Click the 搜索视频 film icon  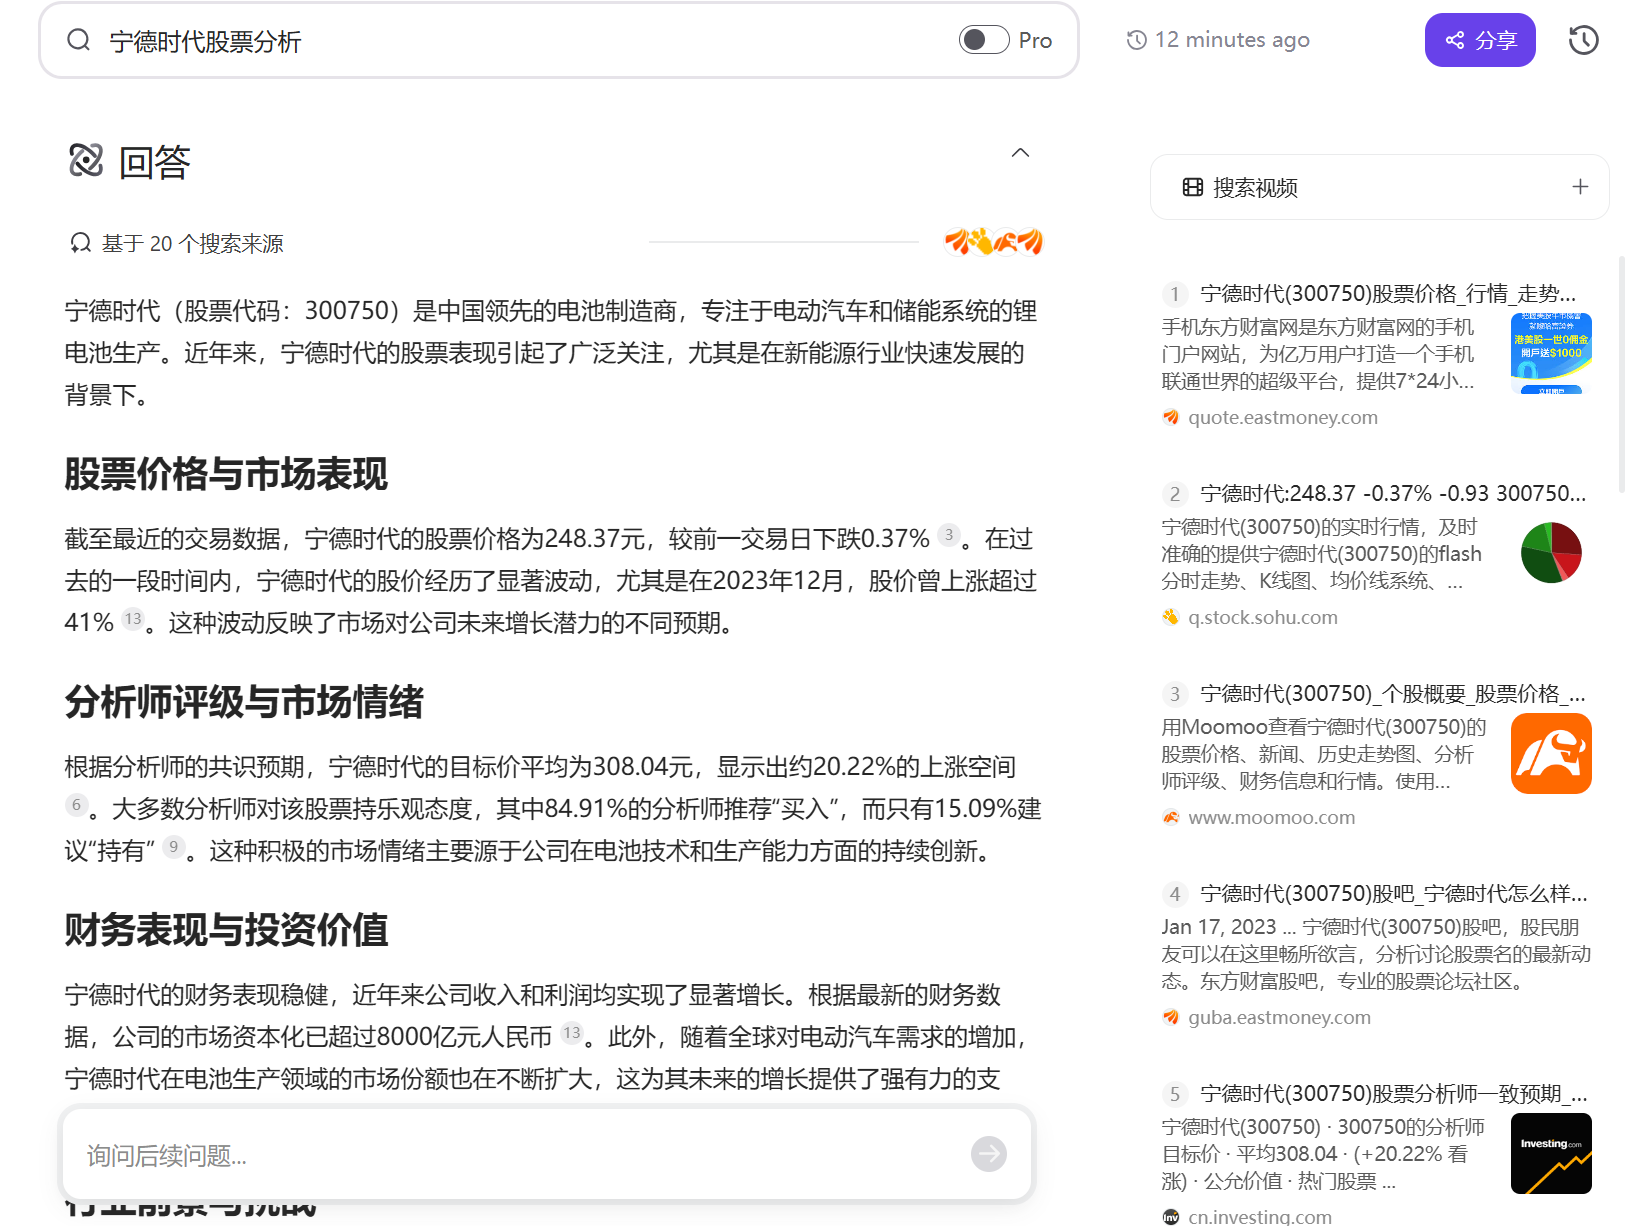(1192, 187)
